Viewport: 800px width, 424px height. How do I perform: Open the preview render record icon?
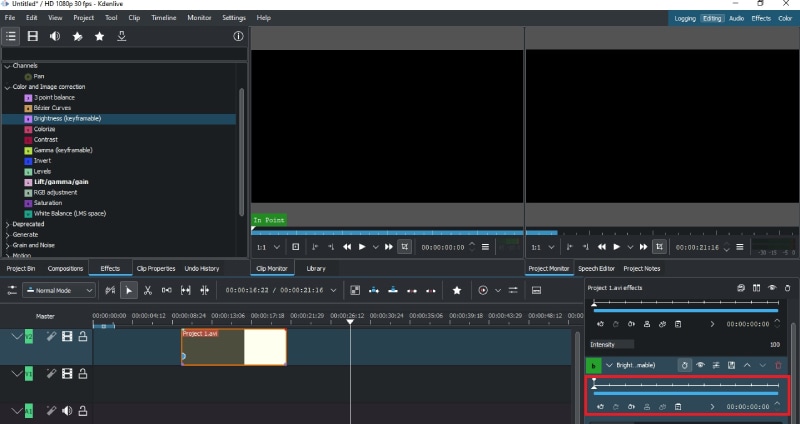click(x=483, y=290)
